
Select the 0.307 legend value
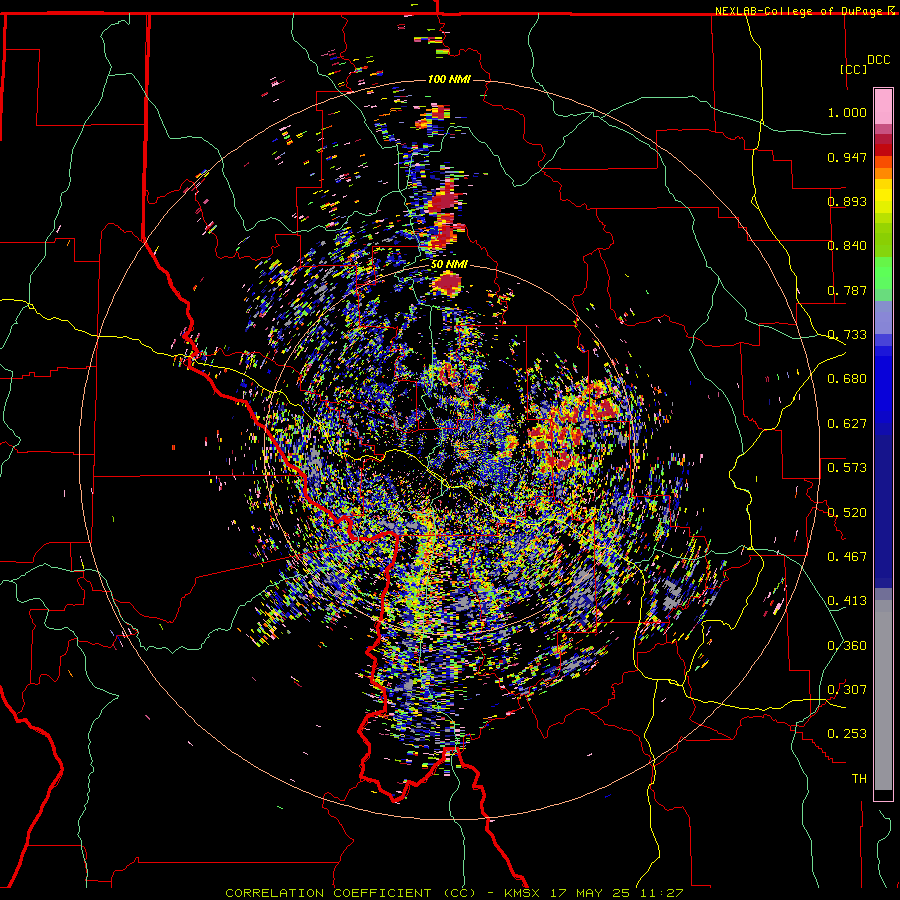click(x=847, y=690)
